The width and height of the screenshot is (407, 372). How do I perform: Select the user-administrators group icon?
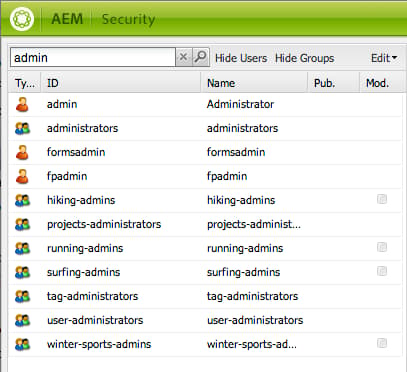pos(22,320)
